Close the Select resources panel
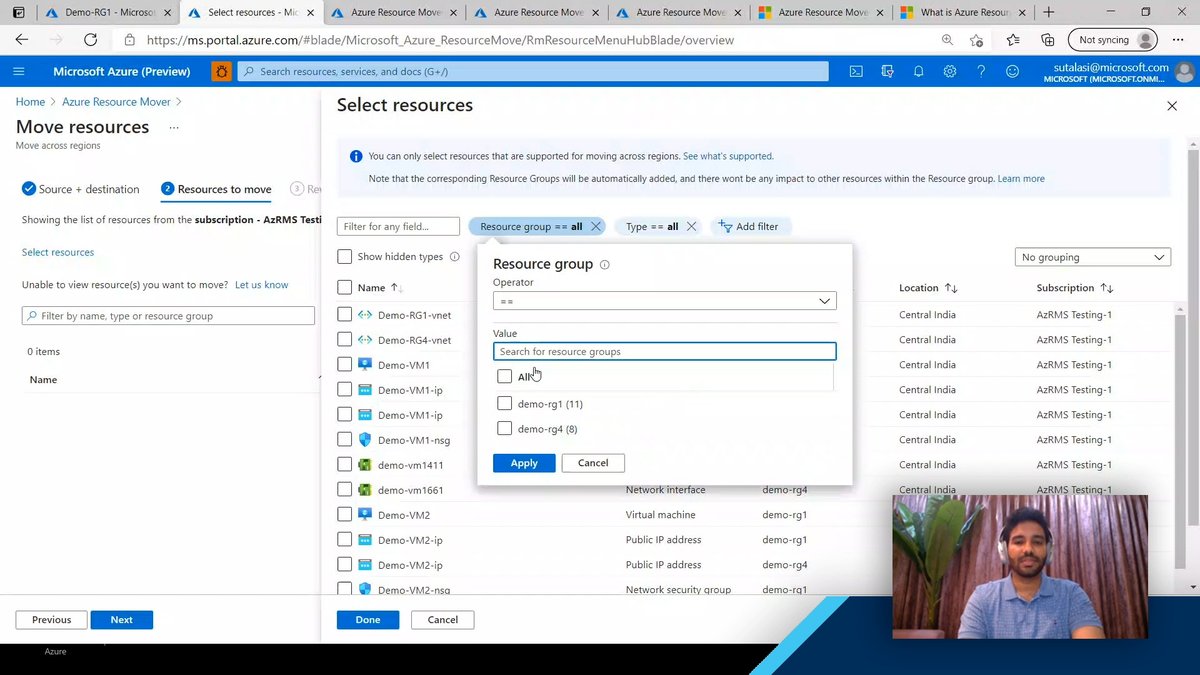 point(1172,106)
